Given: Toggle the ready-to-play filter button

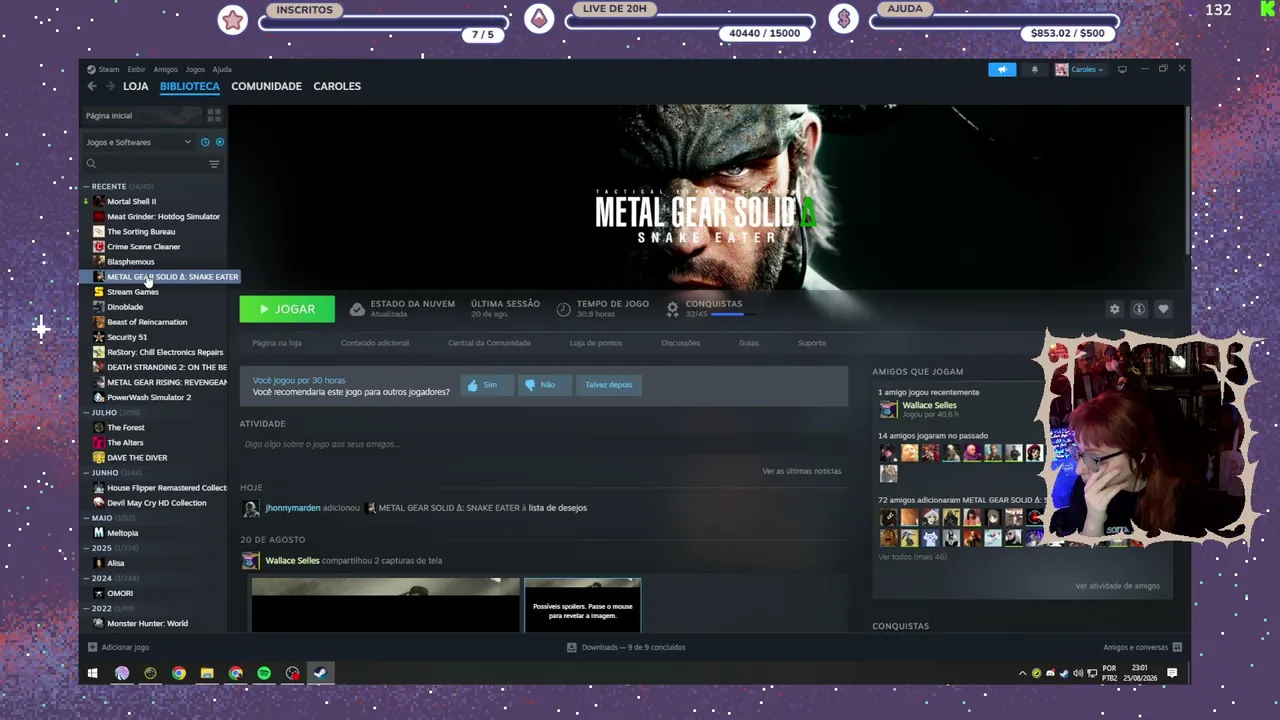Looking at the screenshot, I should point(220,142).
